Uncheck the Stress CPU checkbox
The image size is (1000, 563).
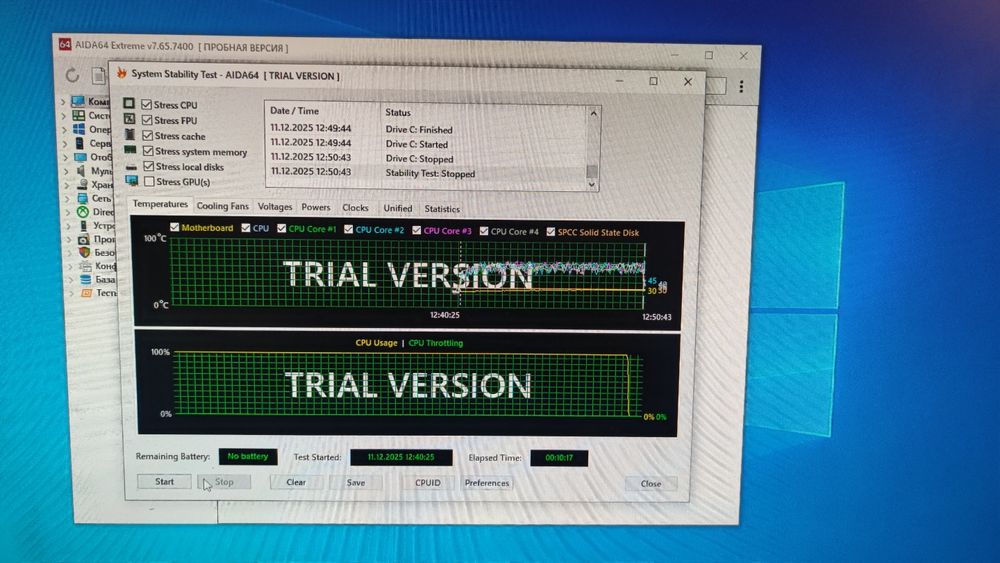[147, 104]
